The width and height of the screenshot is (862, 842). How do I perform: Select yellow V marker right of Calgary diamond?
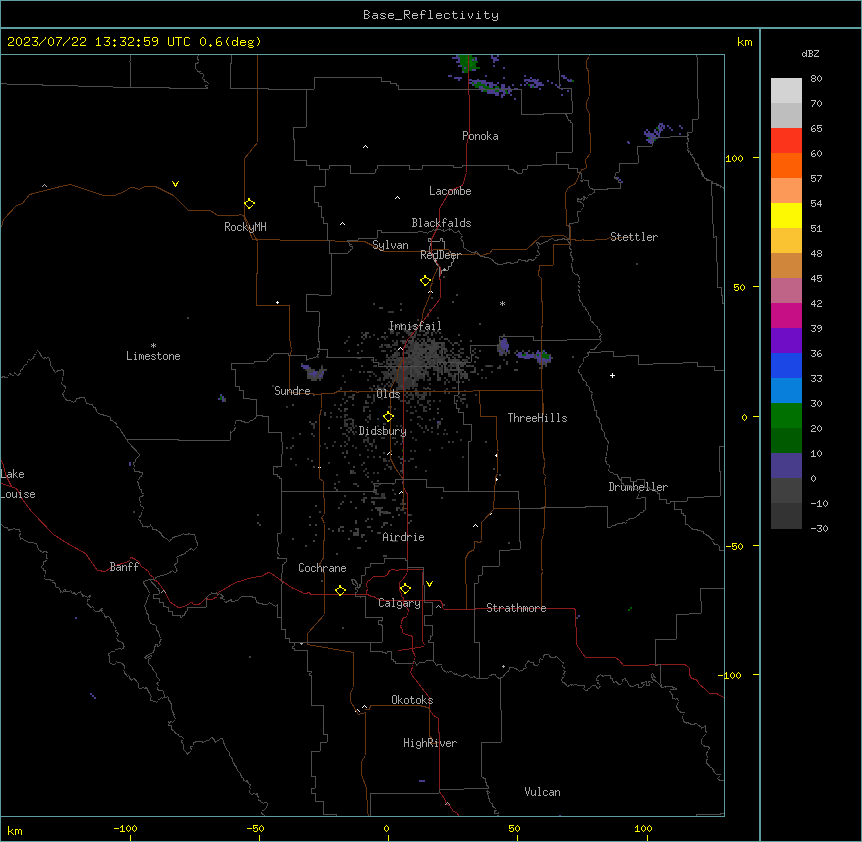coord(429,584)
